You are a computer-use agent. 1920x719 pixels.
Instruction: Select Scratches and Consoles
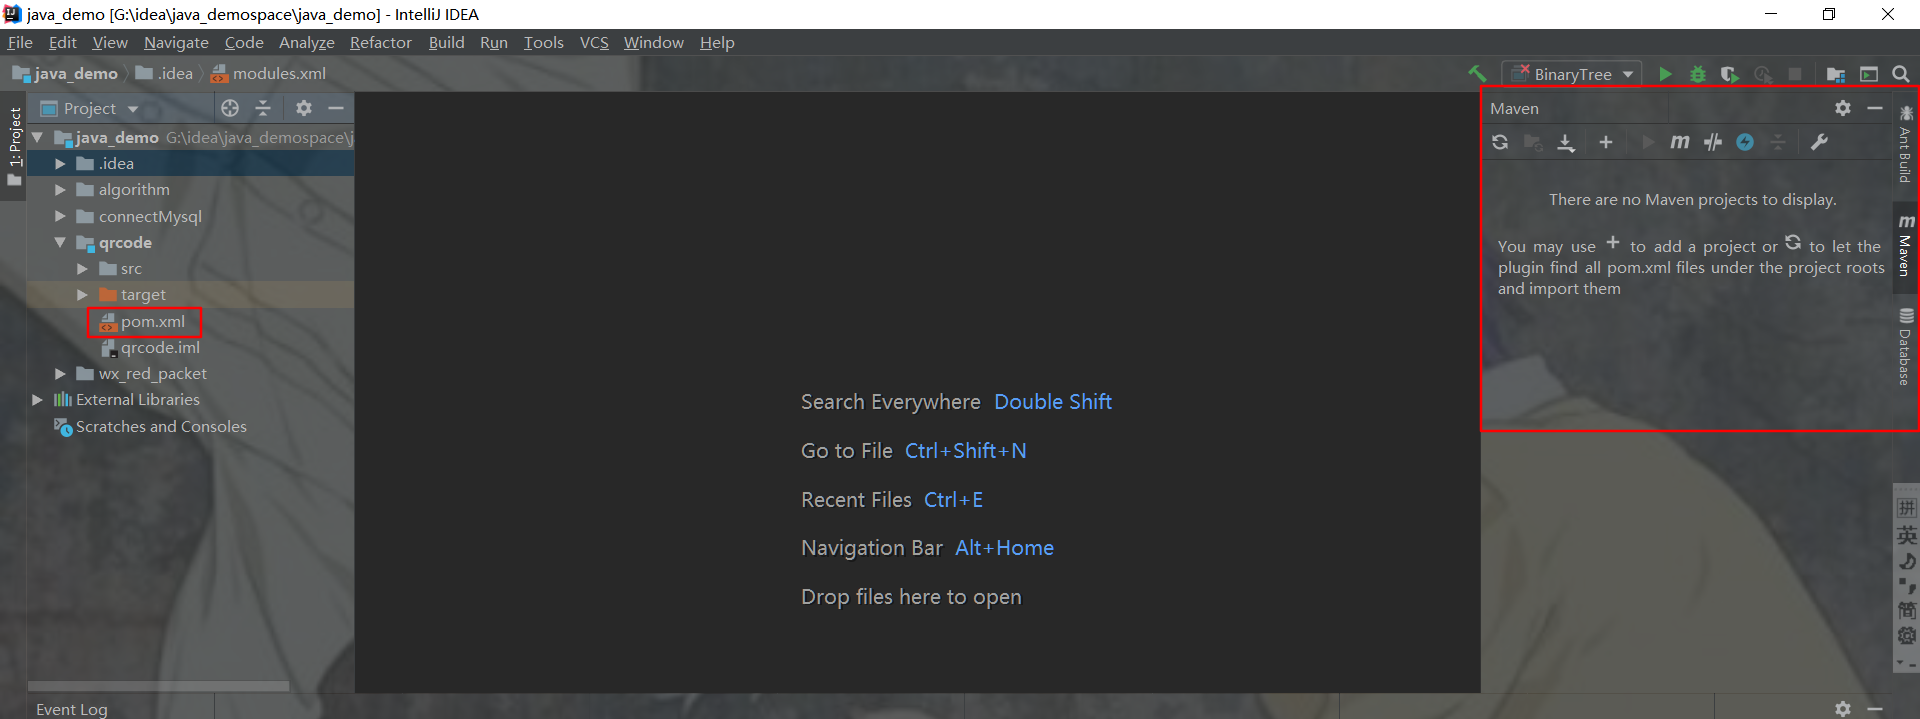coord(161,426)
